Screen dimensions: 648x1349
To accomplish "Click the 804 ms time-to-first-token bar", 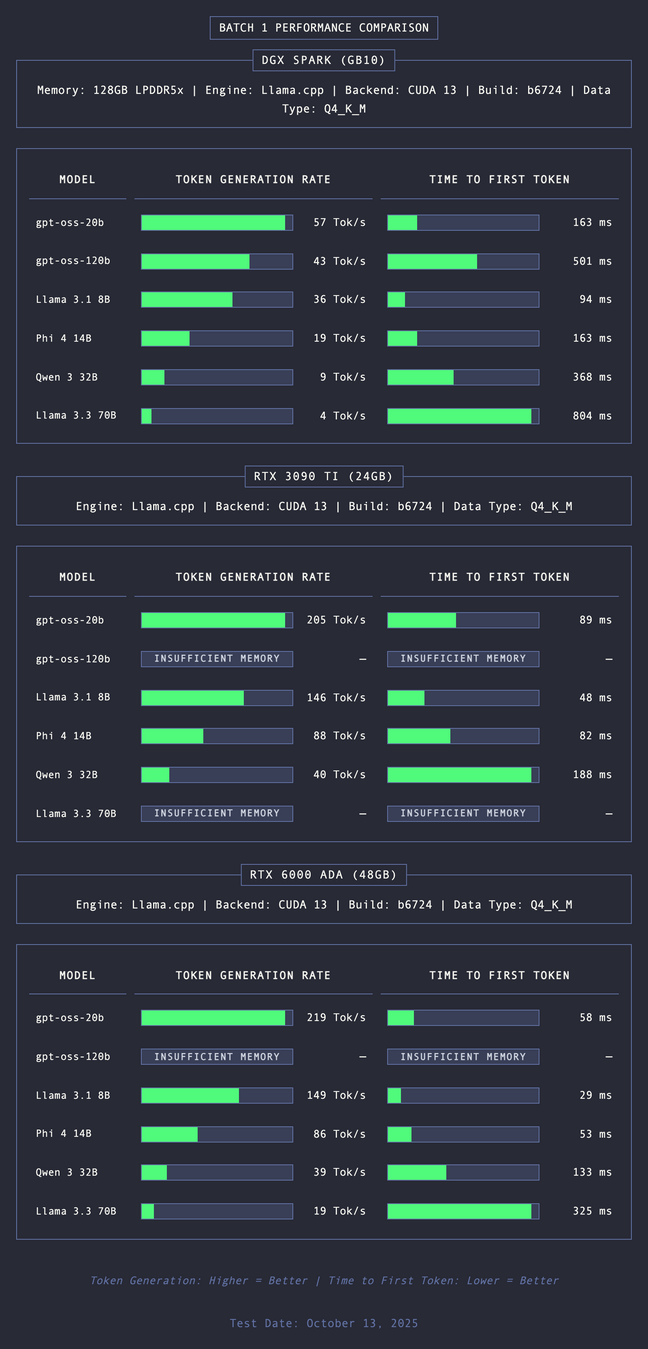I will (x=463, y=416).
